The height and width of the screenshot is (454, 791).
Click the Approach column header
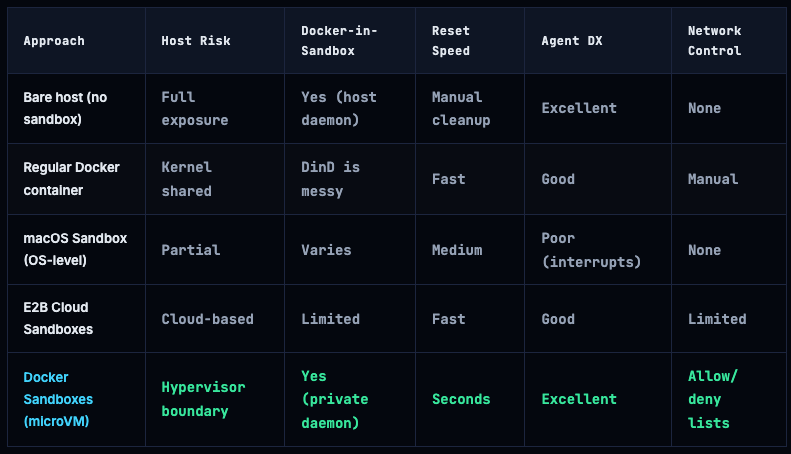pyautogui.click(x=54, y=41)
